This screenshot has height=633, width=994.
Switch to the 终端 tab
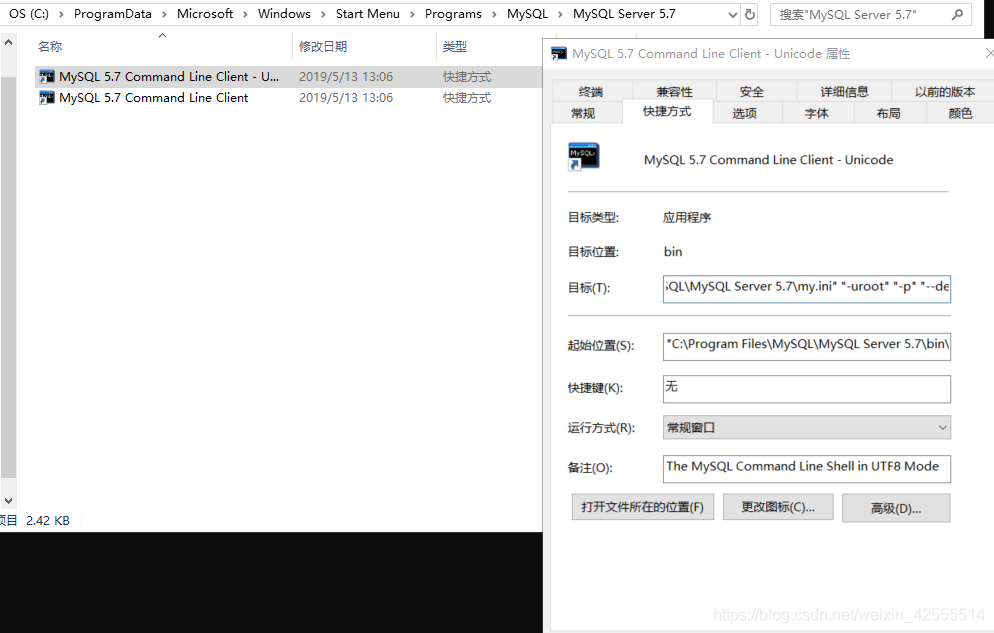click(x=591, y=91)
